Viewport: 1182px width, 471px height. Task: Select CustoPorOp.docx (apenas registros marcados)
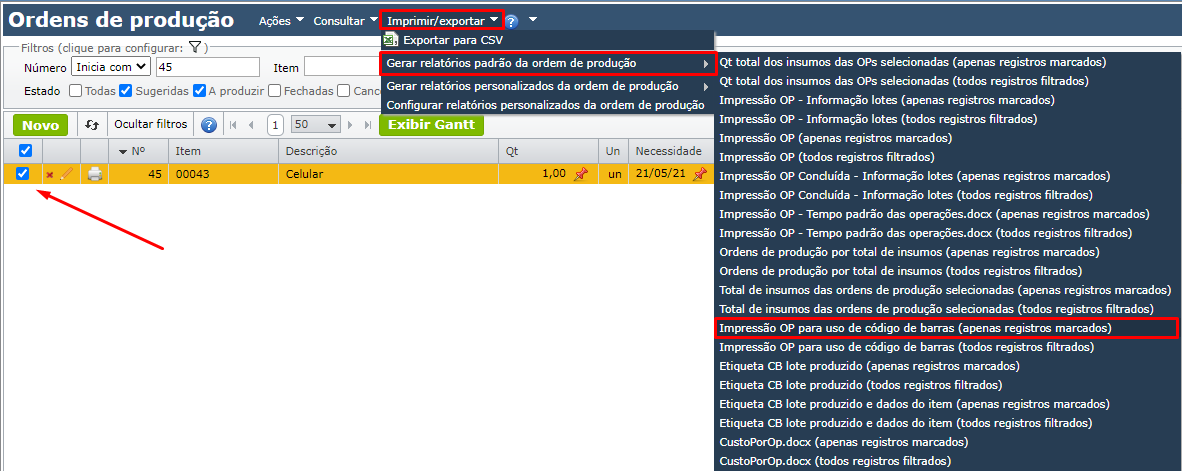(844, 442)
